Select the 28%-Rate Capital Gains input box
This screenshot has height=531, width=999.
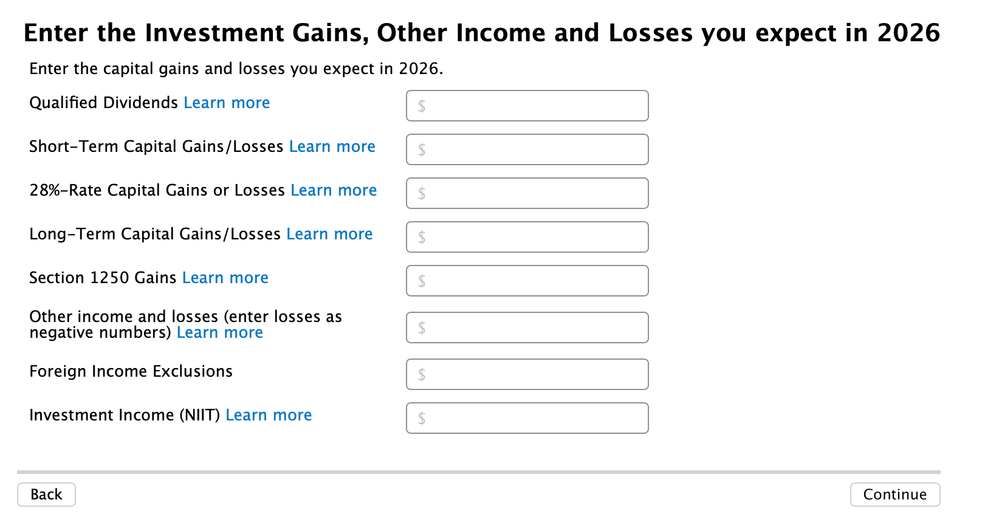[527, 193]
